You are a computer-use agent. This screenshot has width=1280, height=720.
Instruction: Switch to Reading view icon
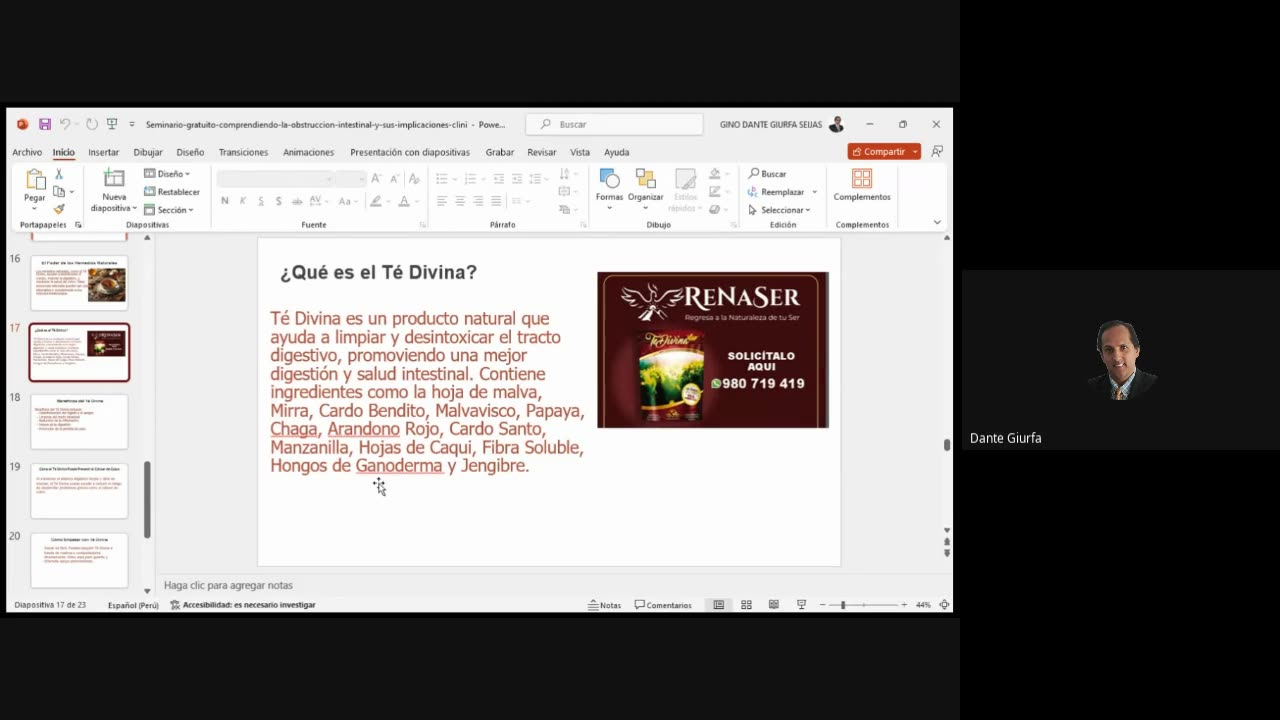pos(773,605)
